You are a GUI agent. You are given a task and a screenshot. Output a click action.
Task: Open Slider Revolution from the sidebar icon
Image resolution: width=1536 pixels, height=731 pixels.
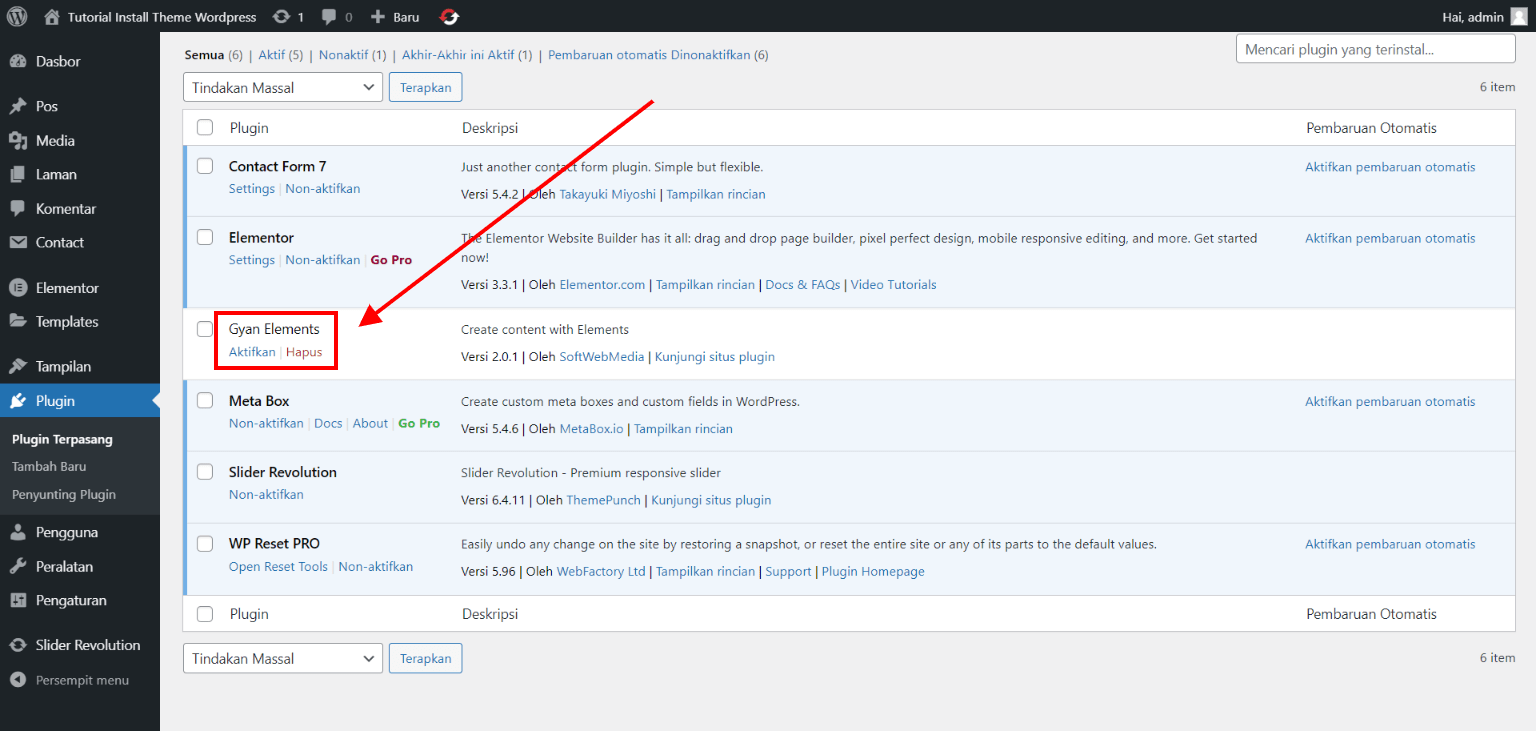pyautogui.click(x=20, y=645)
